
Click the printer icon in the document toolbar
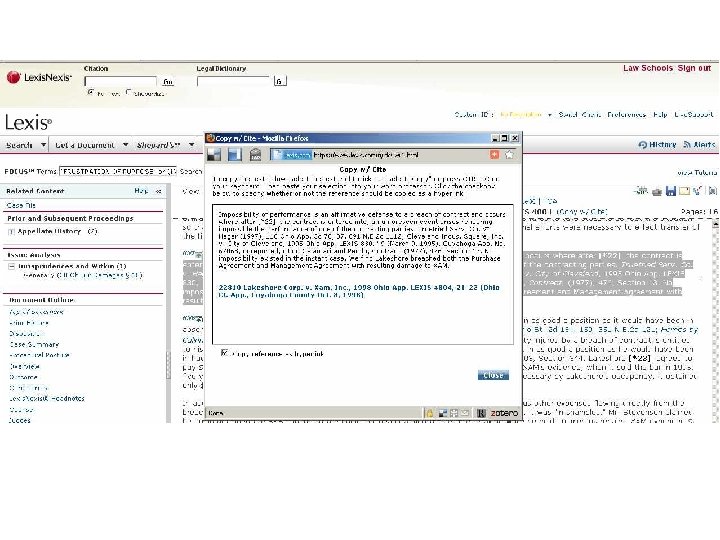pos(657,191)
